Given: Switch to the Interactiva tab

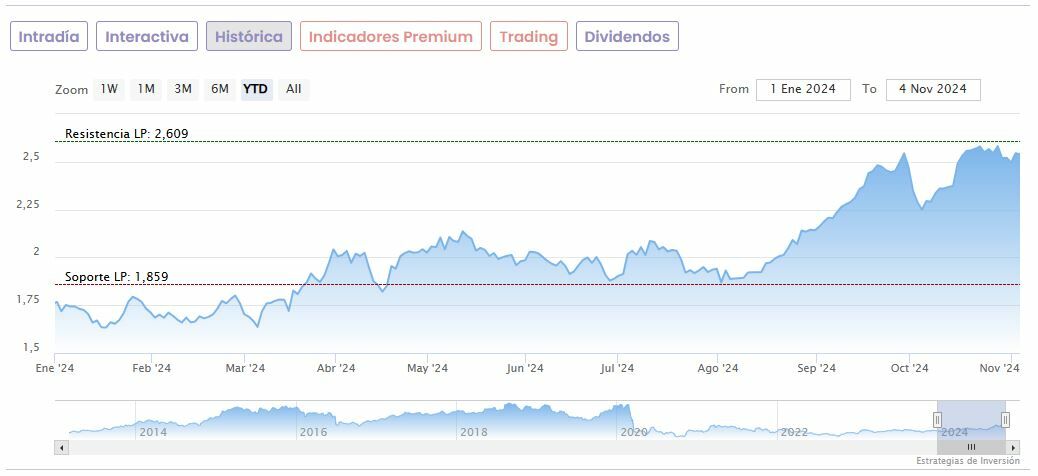Looking at the screenshot, I should (147, 37).
